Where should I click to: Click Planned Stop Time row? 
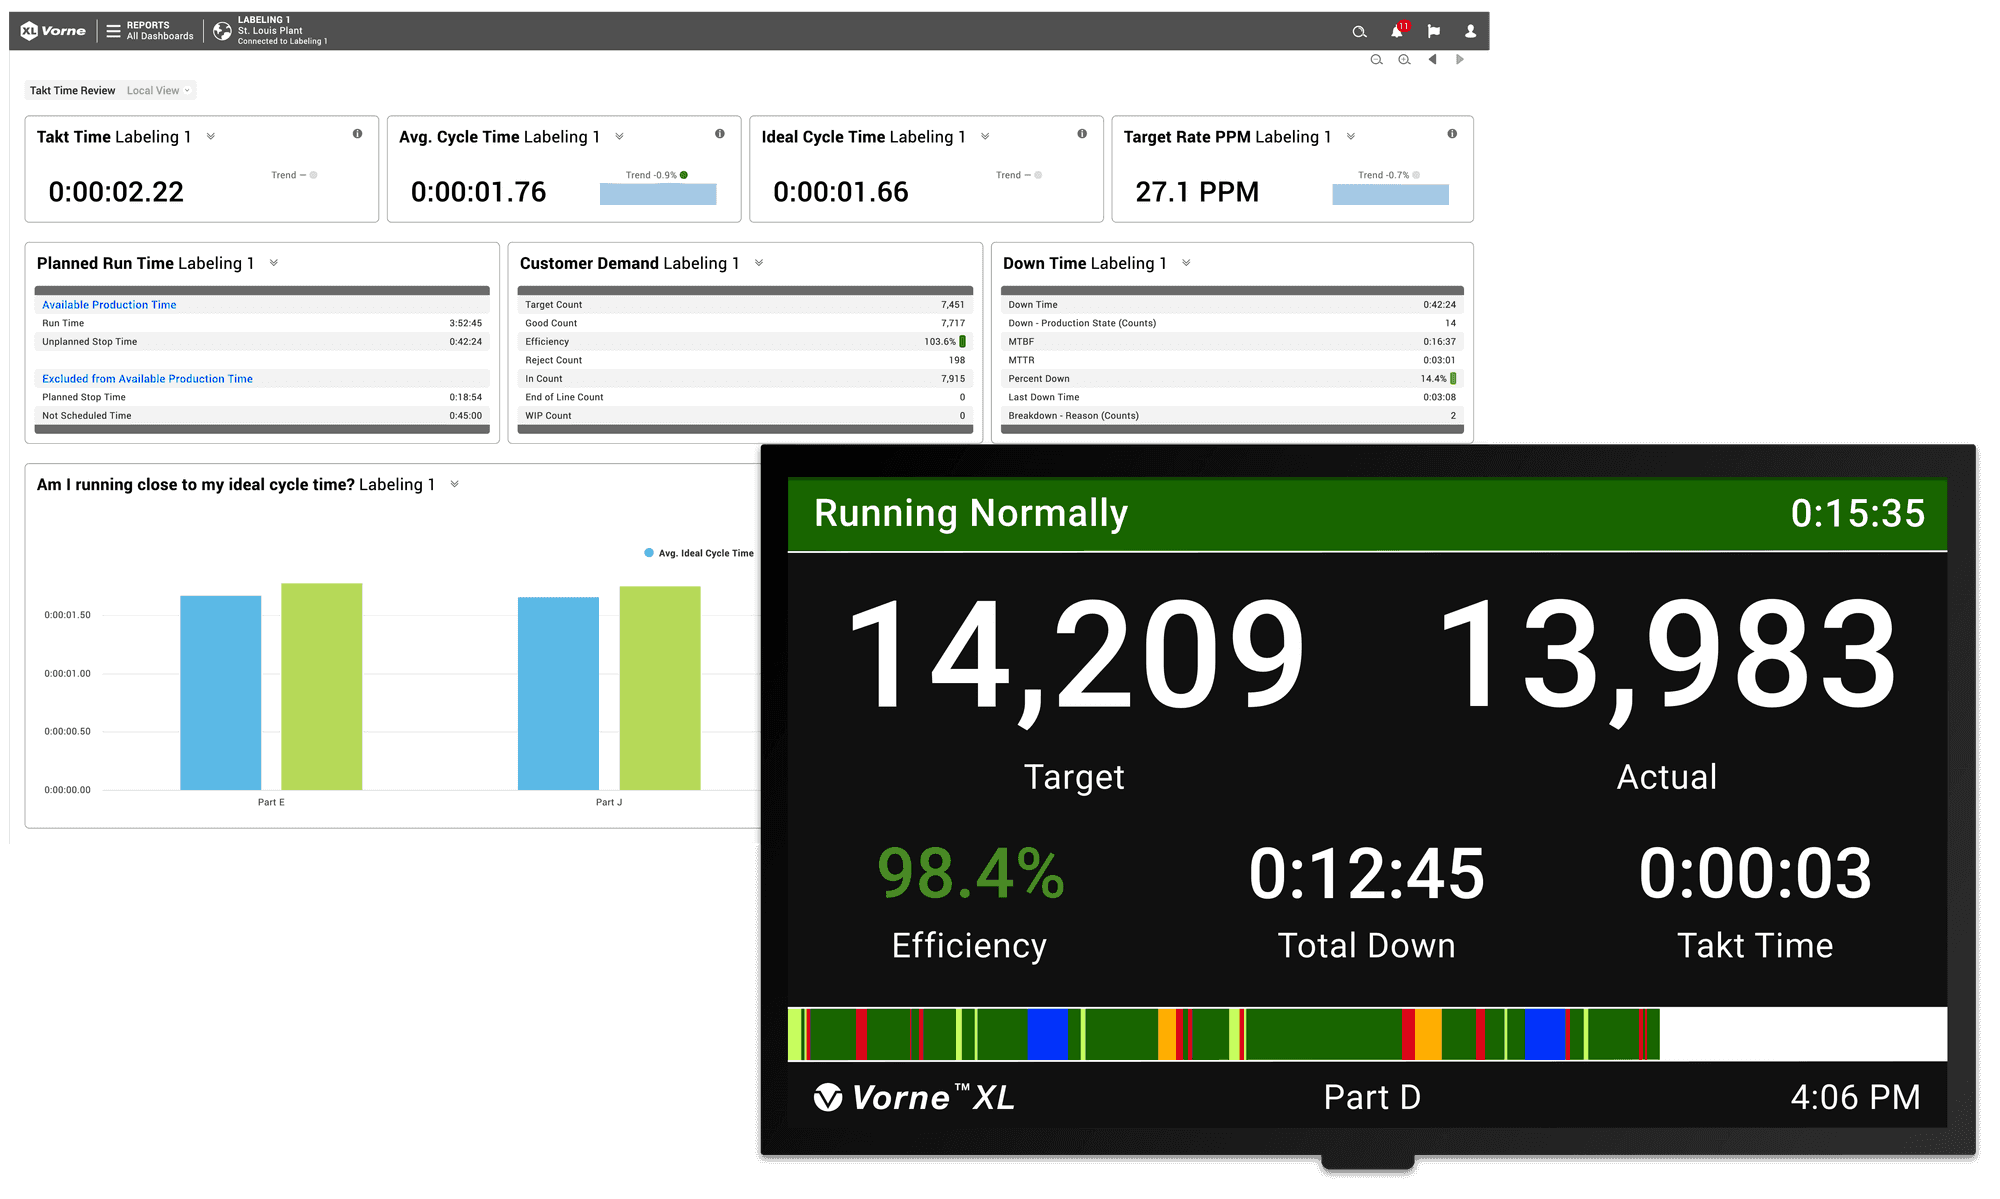[x=262, y=398]
